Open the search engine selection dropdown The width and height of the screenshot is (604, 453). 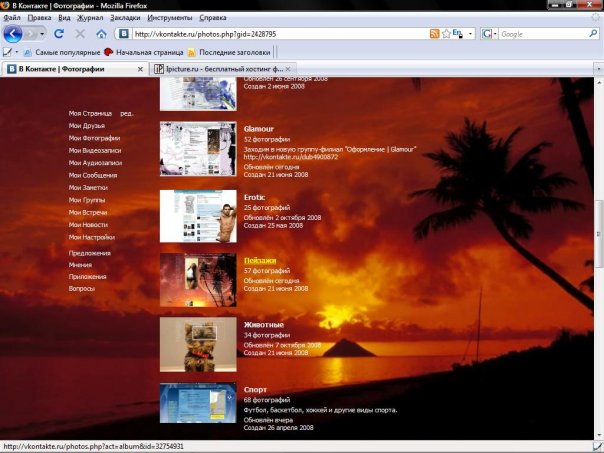tap(495, 34)
